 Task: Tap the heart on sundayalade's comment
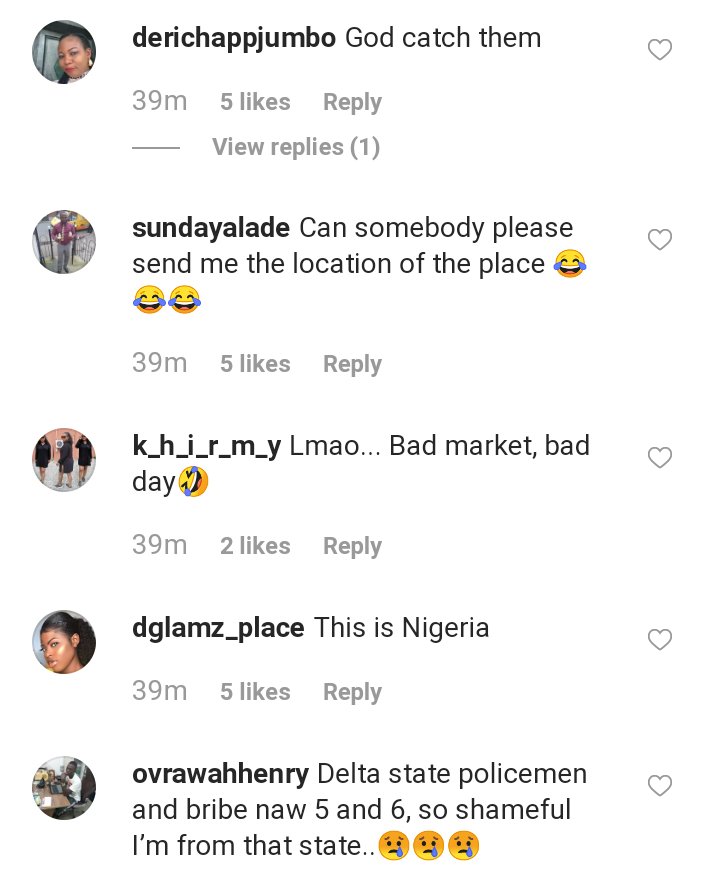click(660, 240)
